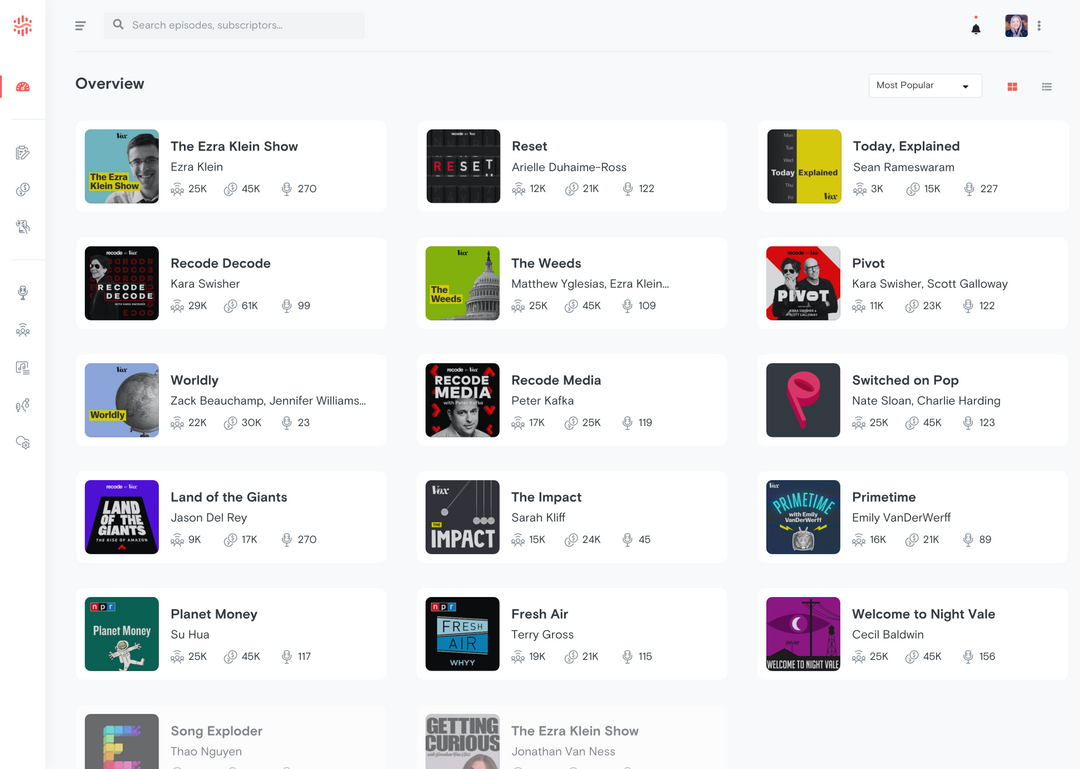Open the Reset podcast title
1080x769 pixels.
coord(529,146)
